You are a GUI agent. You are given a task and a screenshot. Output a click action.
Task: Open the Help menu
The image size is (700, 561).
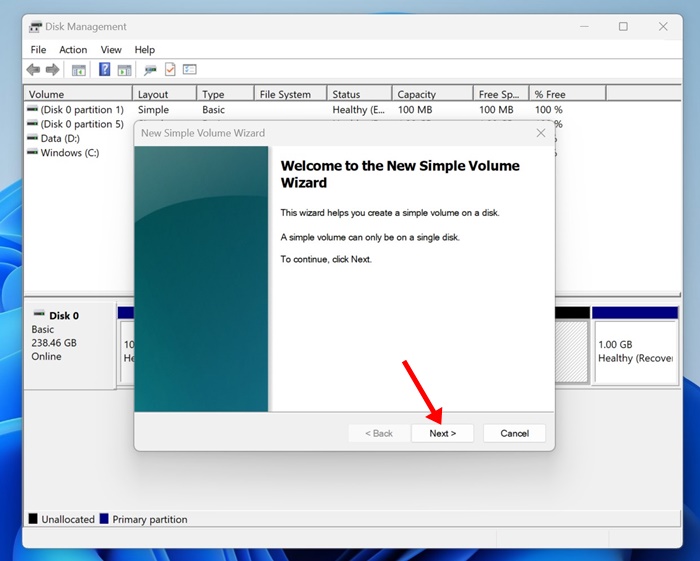[x=145, y=50]
